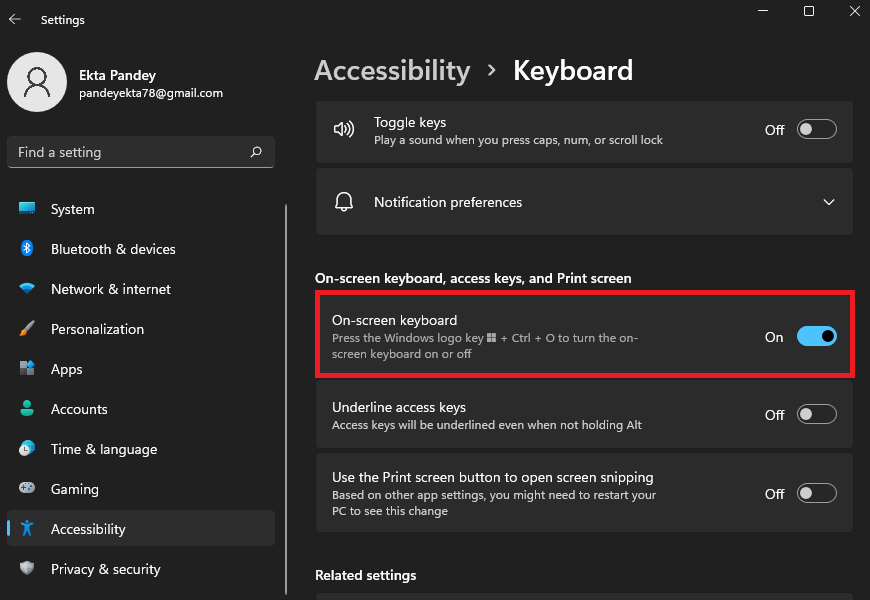Expand the Notification preferences chevron

(x=828, y=202)
